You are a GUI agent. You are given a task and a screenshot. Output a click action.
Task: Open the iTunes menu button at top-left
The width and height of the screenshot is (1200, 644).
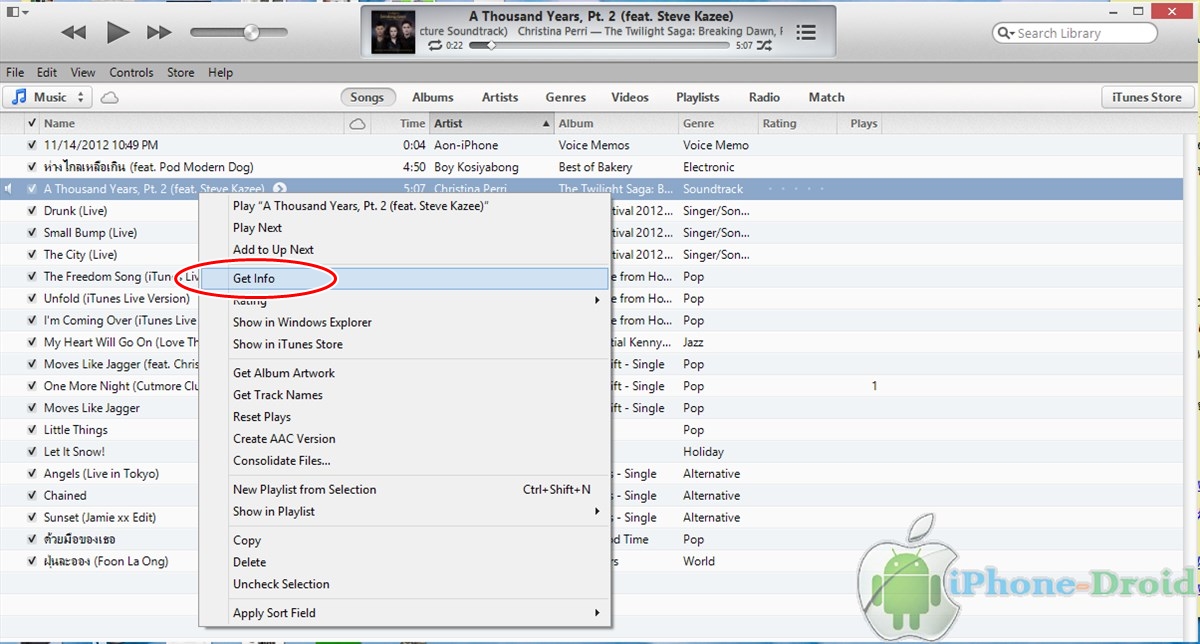click(17, 12)
